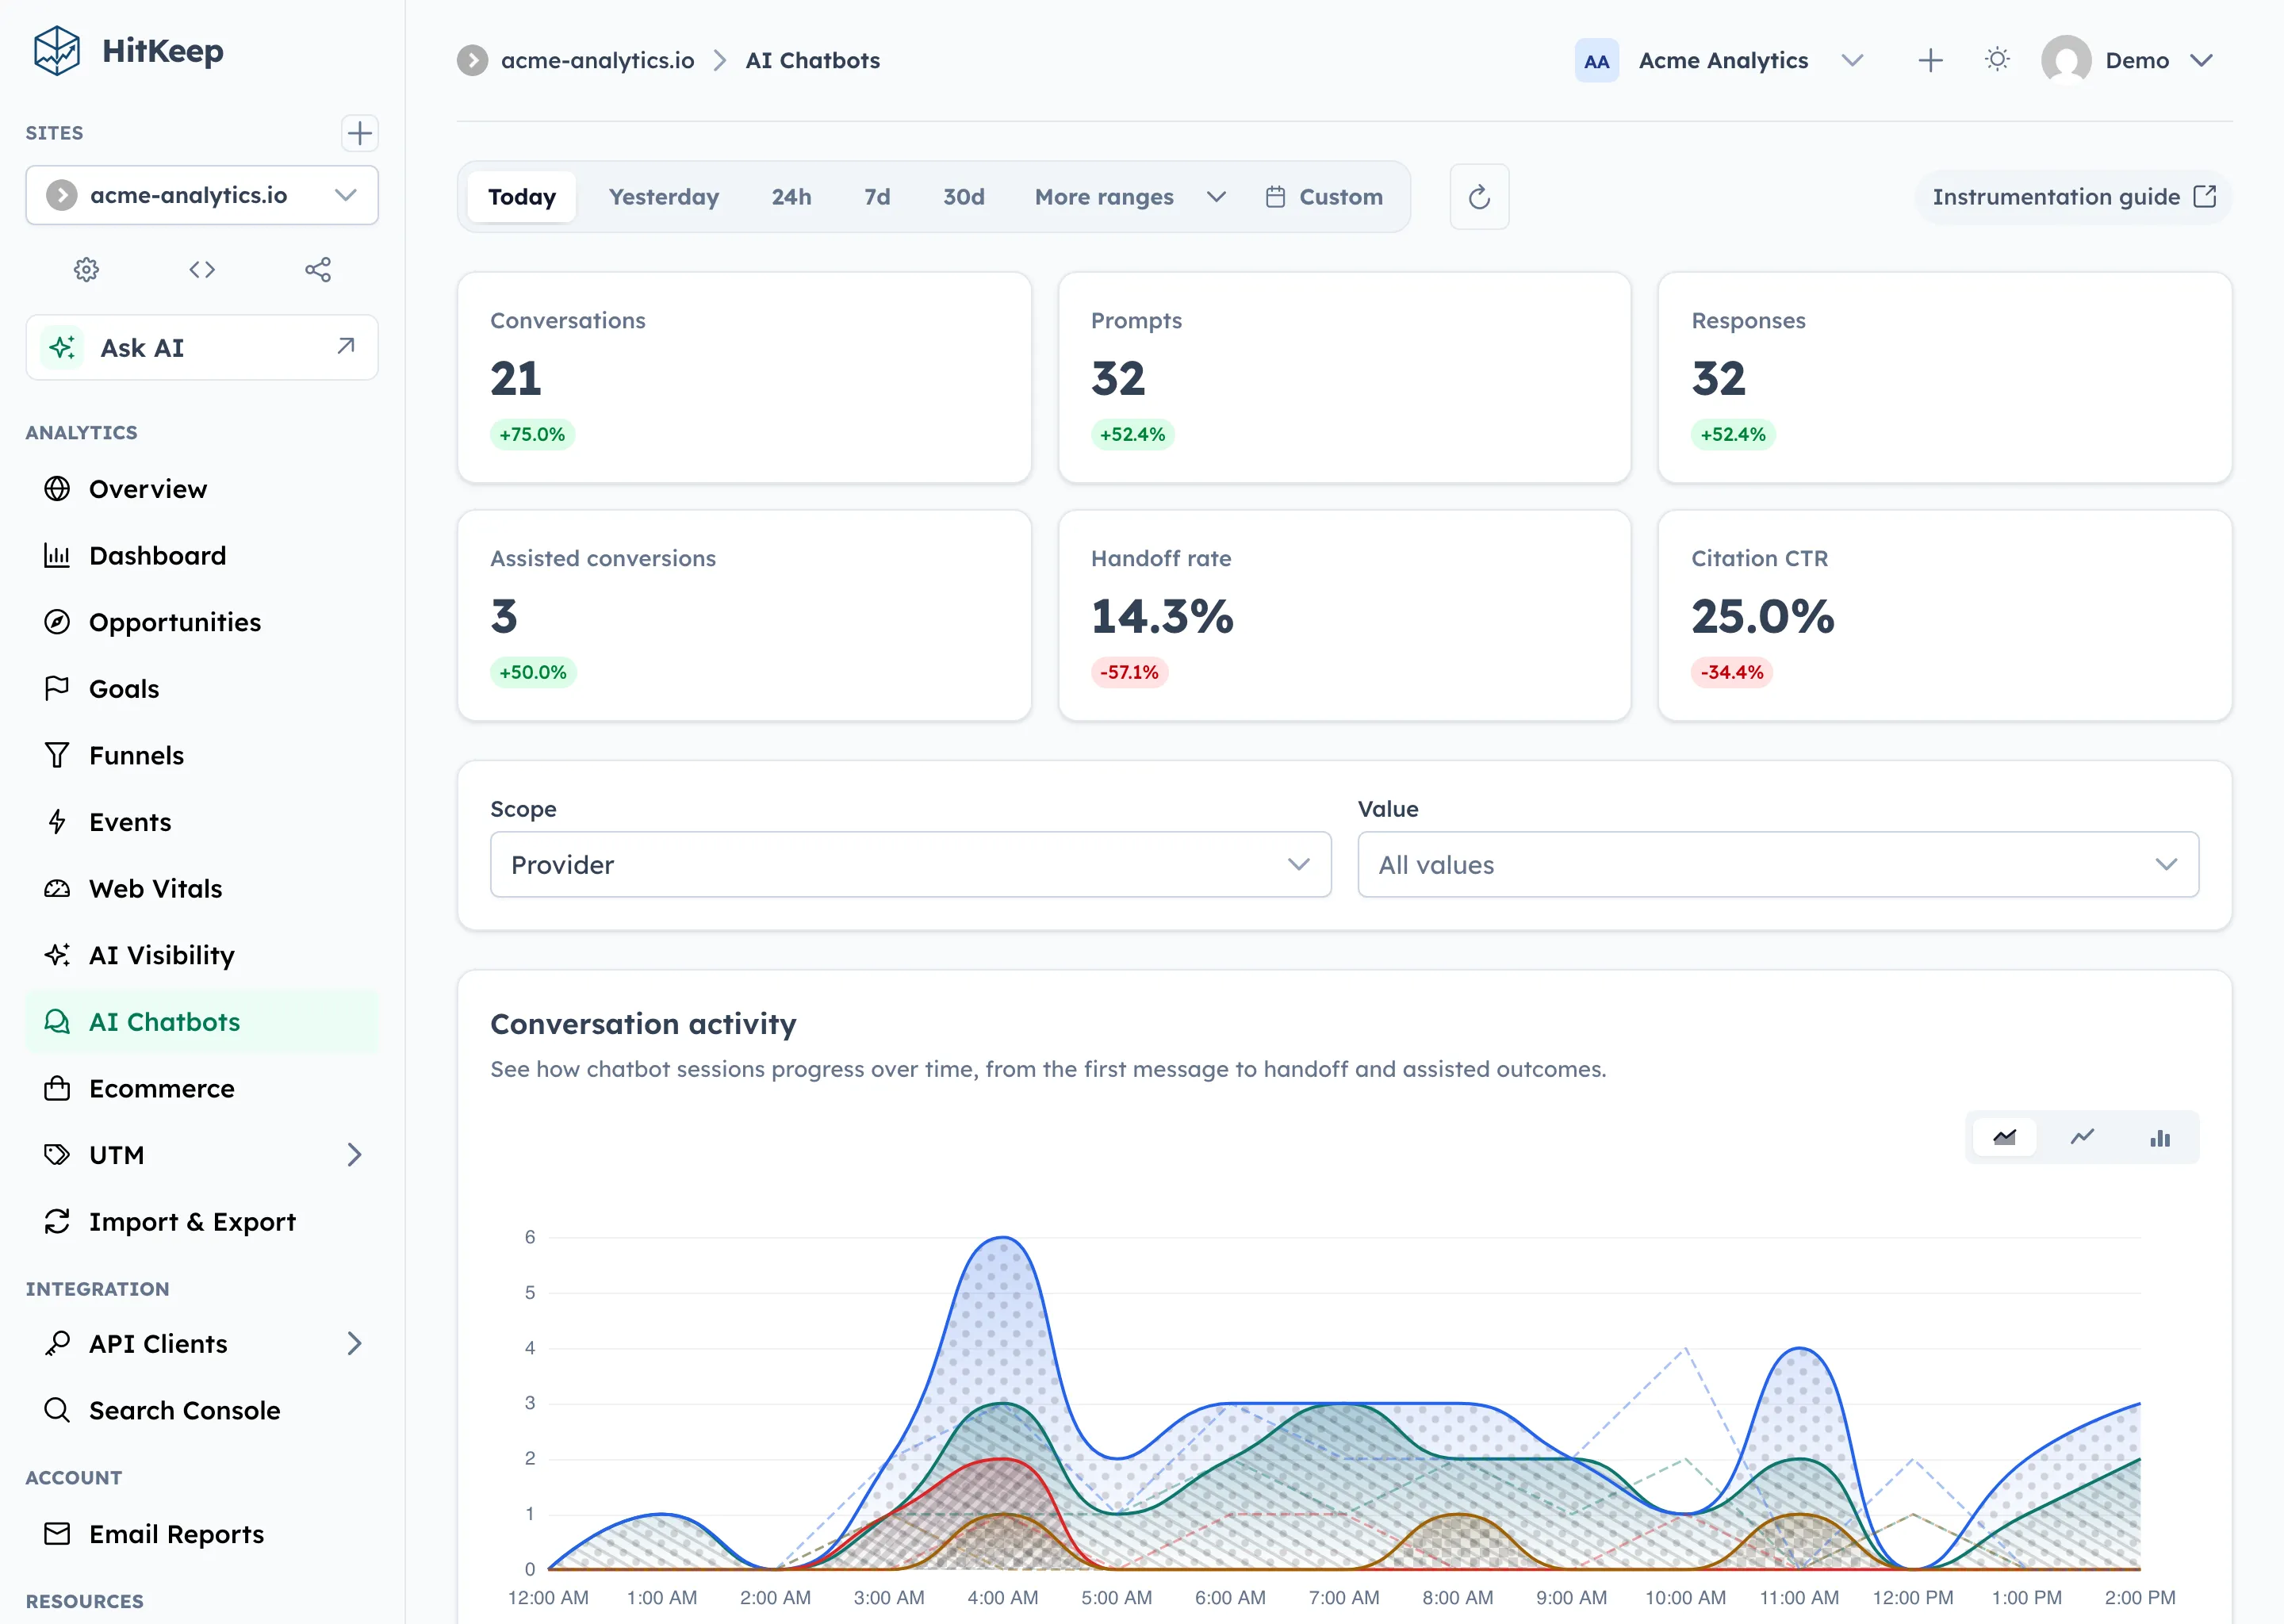The height and width of the screenshot is (1624, 2284).
Task: Refresh the data with reload button
Action: click(x=1479, y=197)
